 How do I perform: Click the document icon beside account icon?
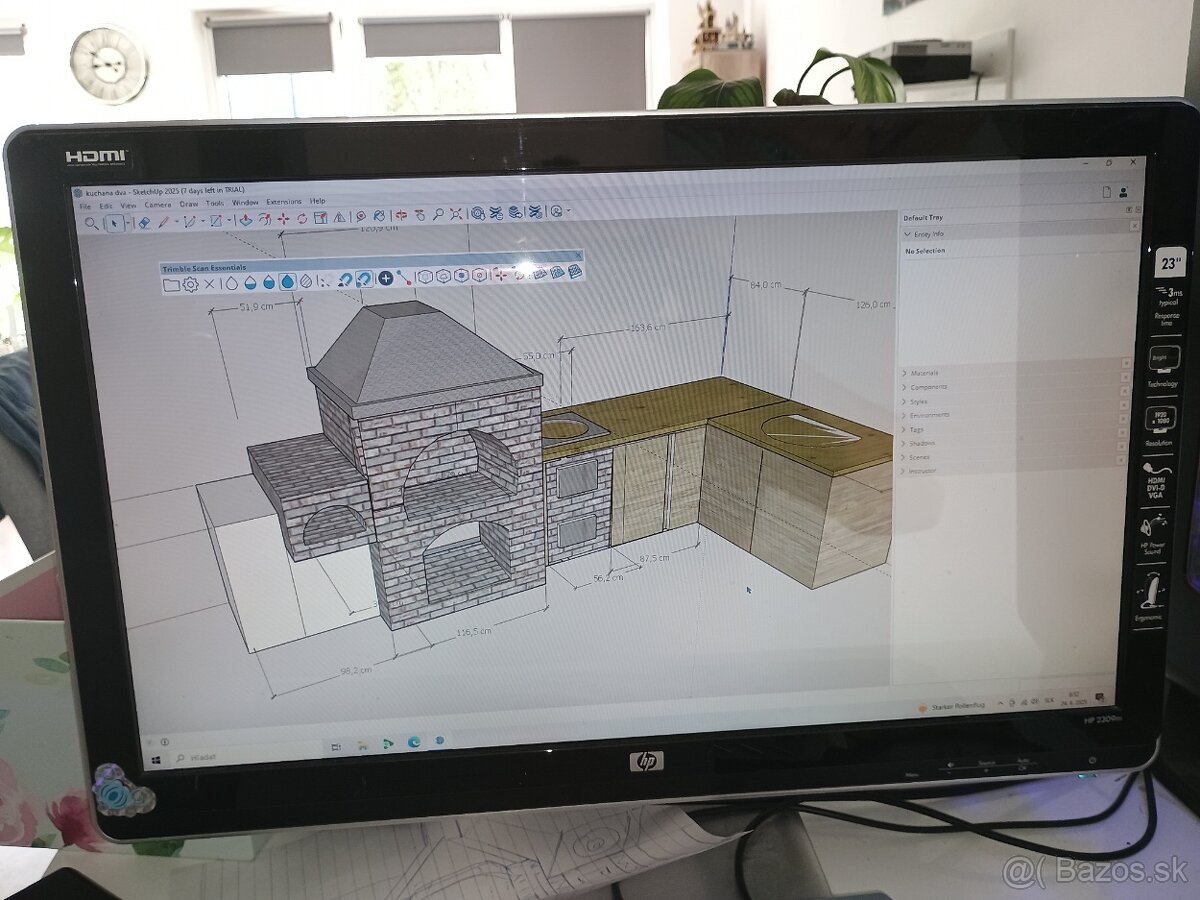coord(1107,191)
